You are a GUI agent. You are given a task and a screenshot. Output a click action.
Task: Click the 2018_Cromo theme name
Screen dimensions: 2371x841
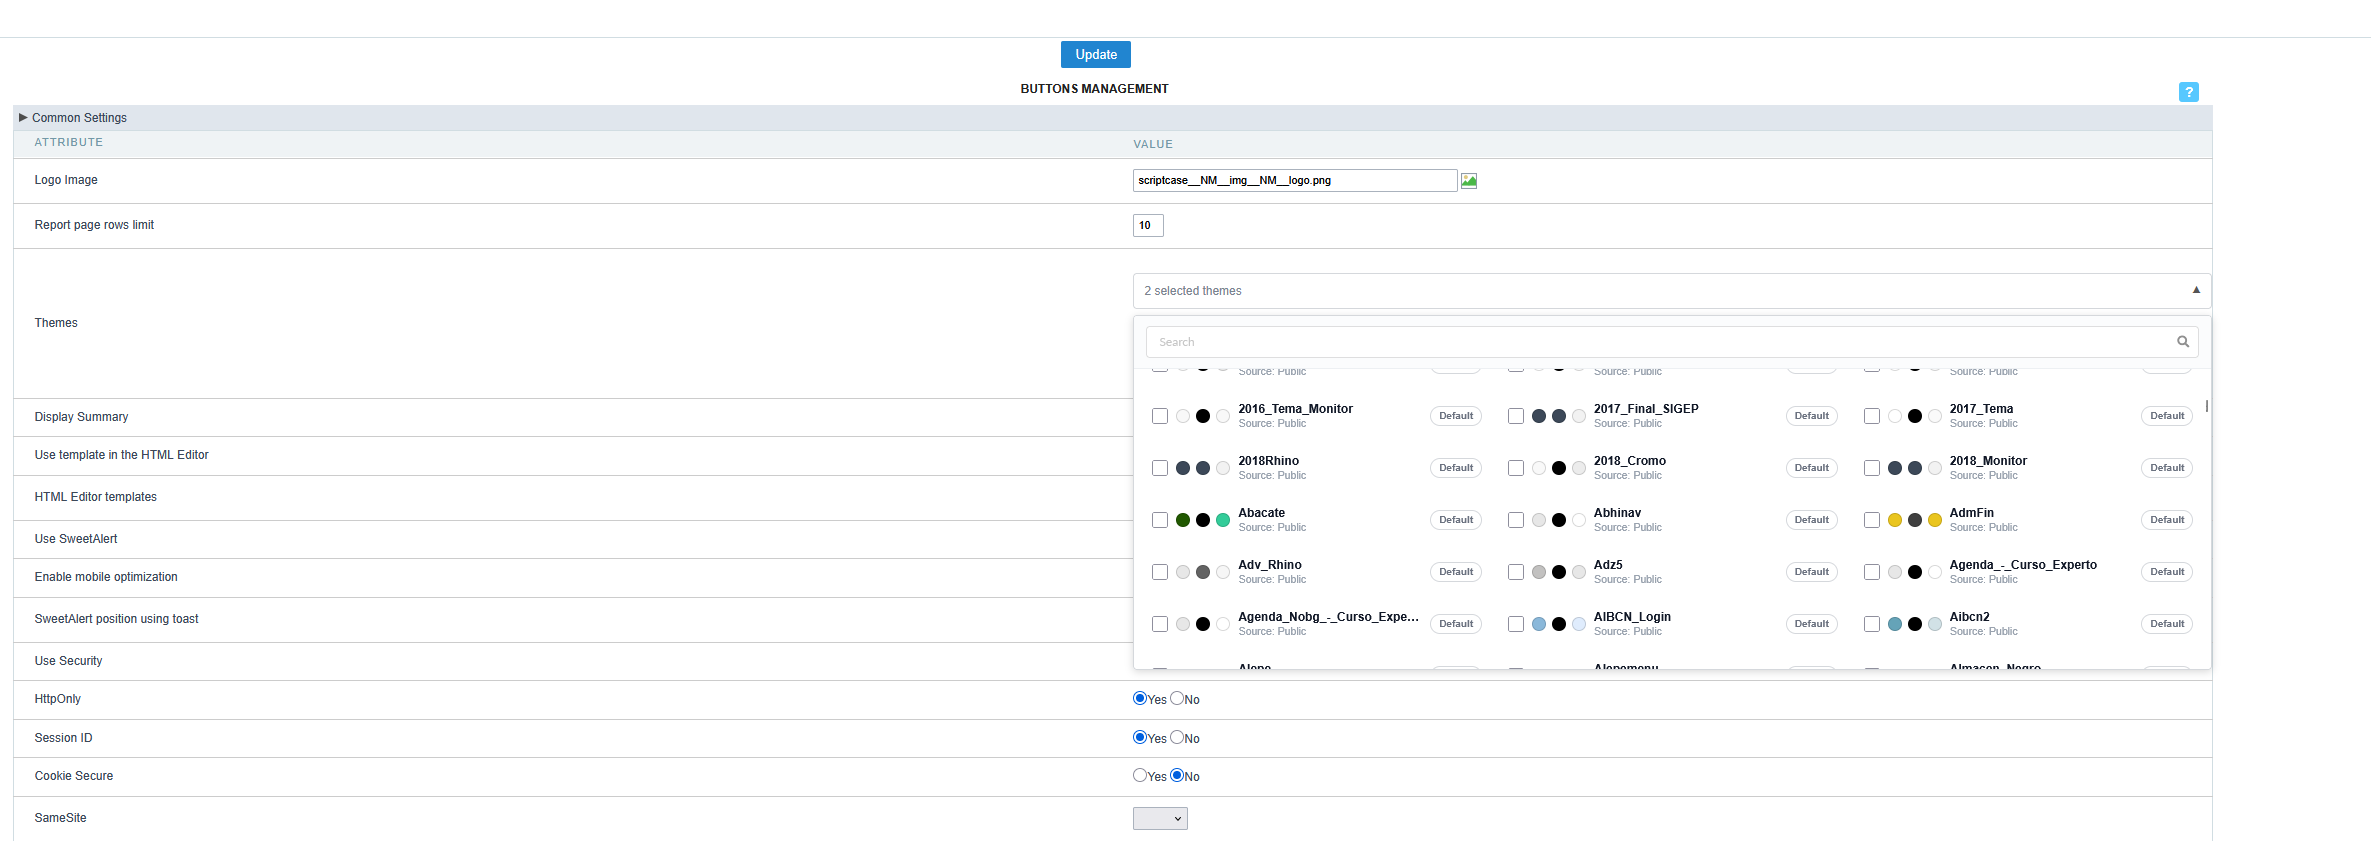1630,461
